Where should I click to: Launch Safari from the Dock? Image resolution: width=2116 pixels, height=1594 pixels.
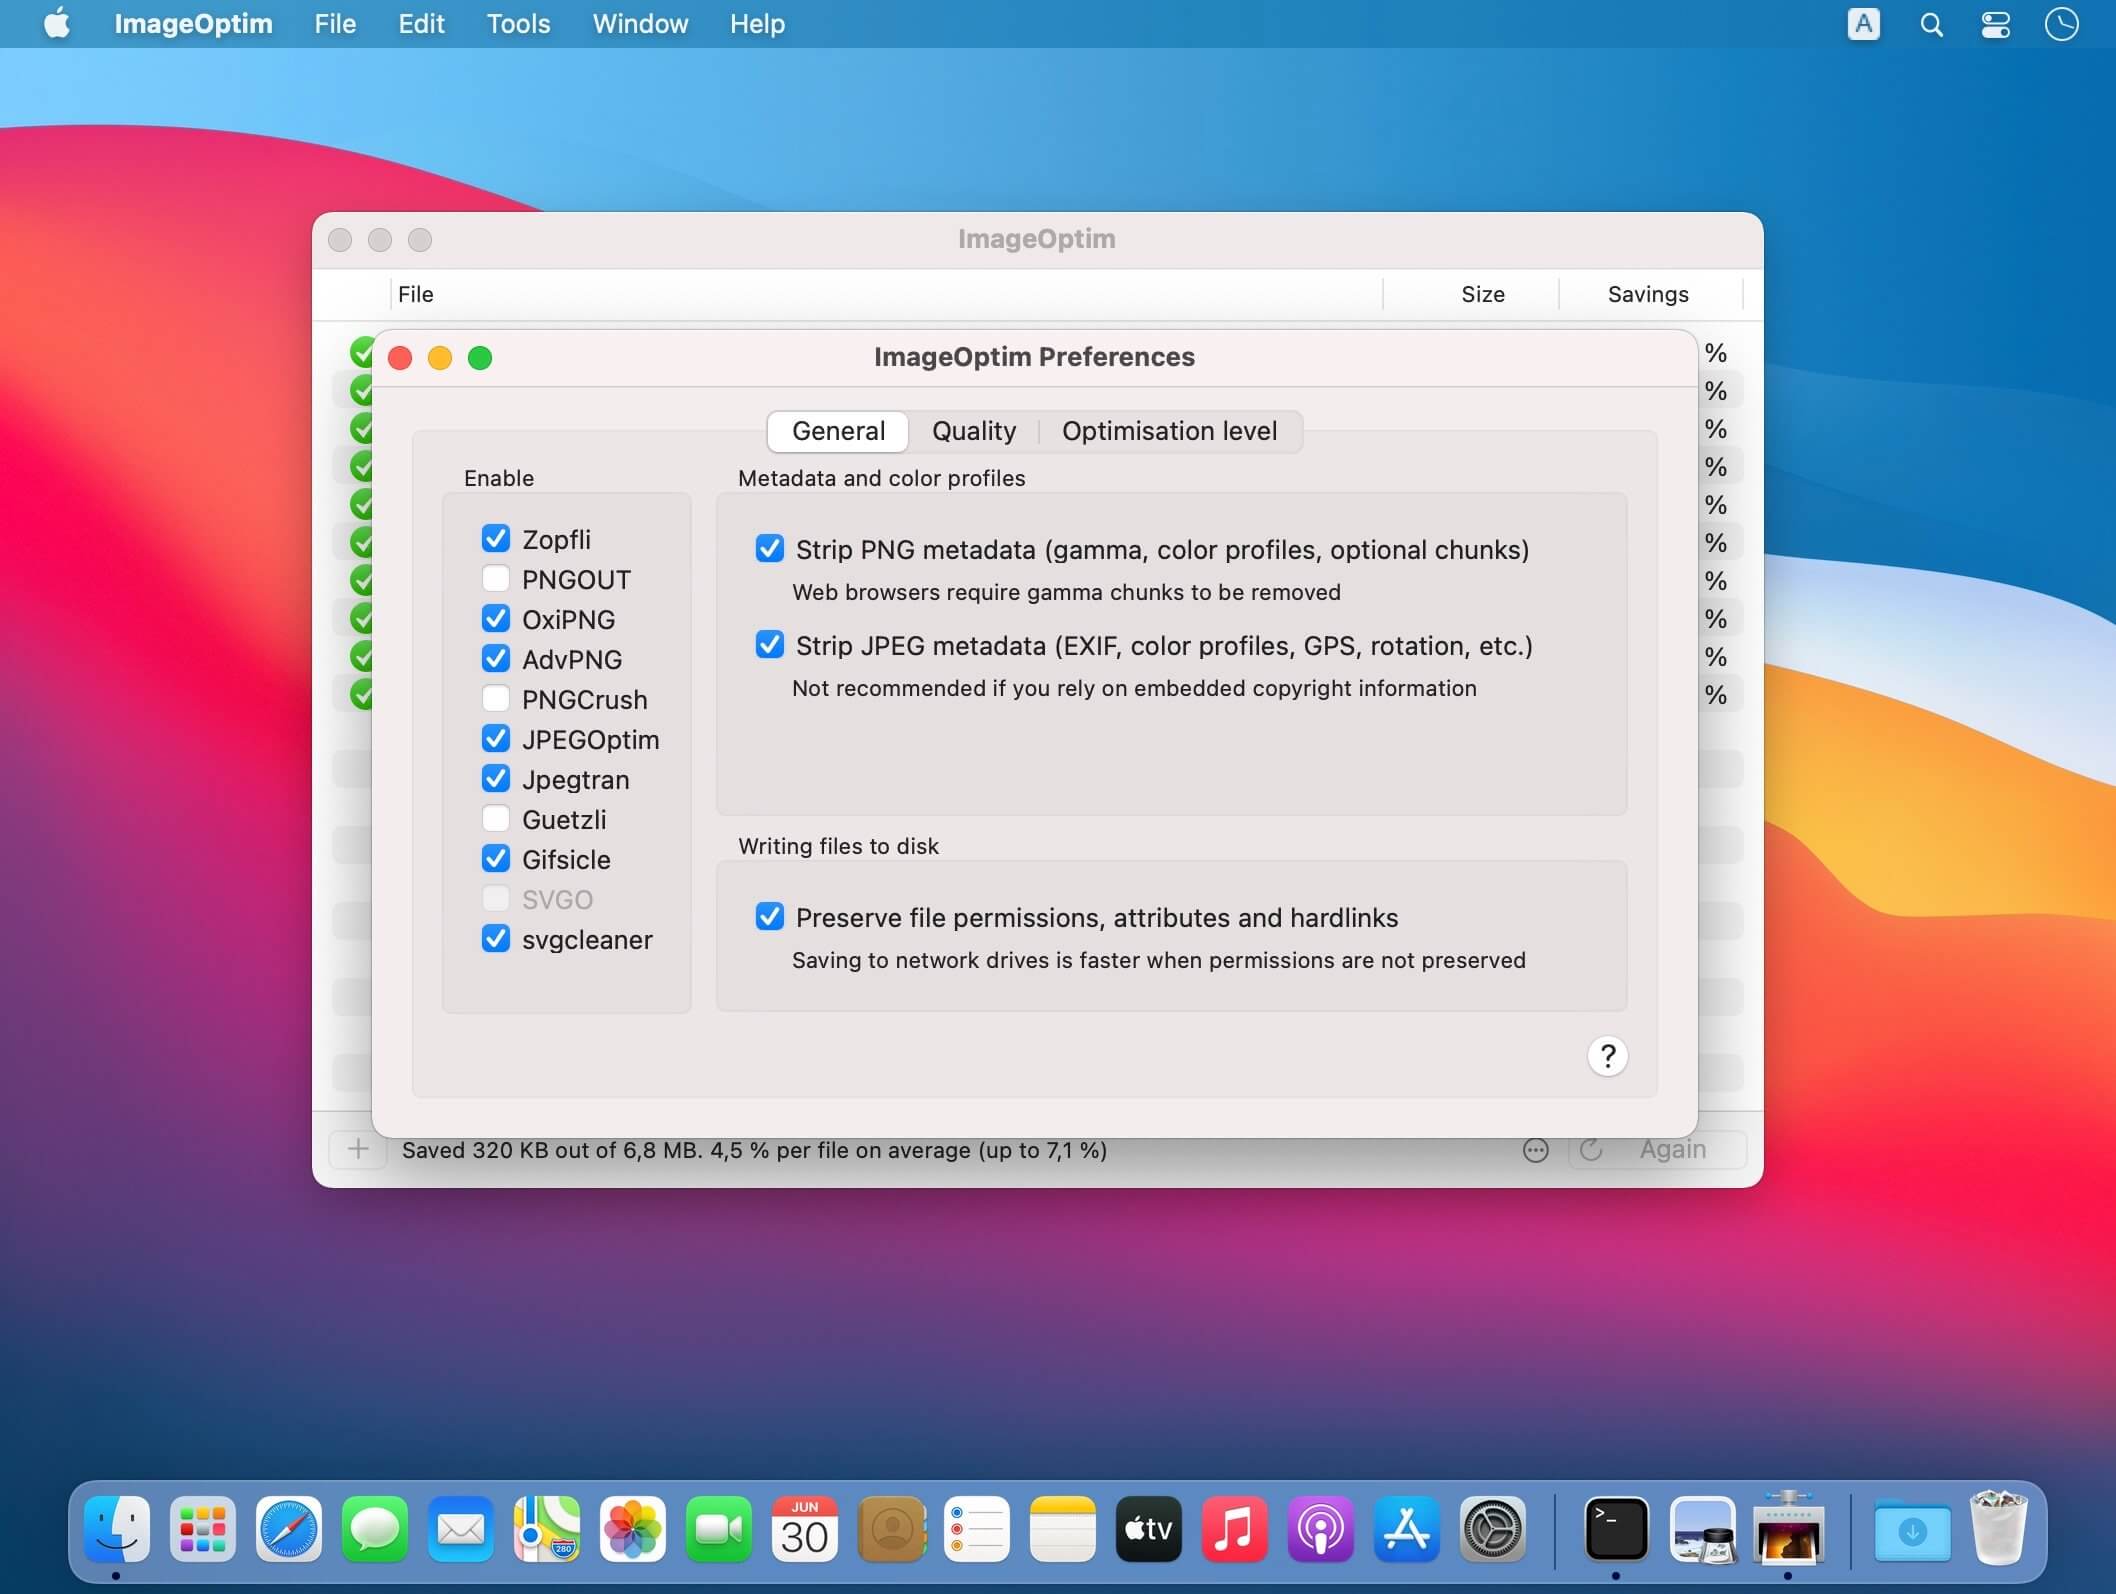point(289,1528)
